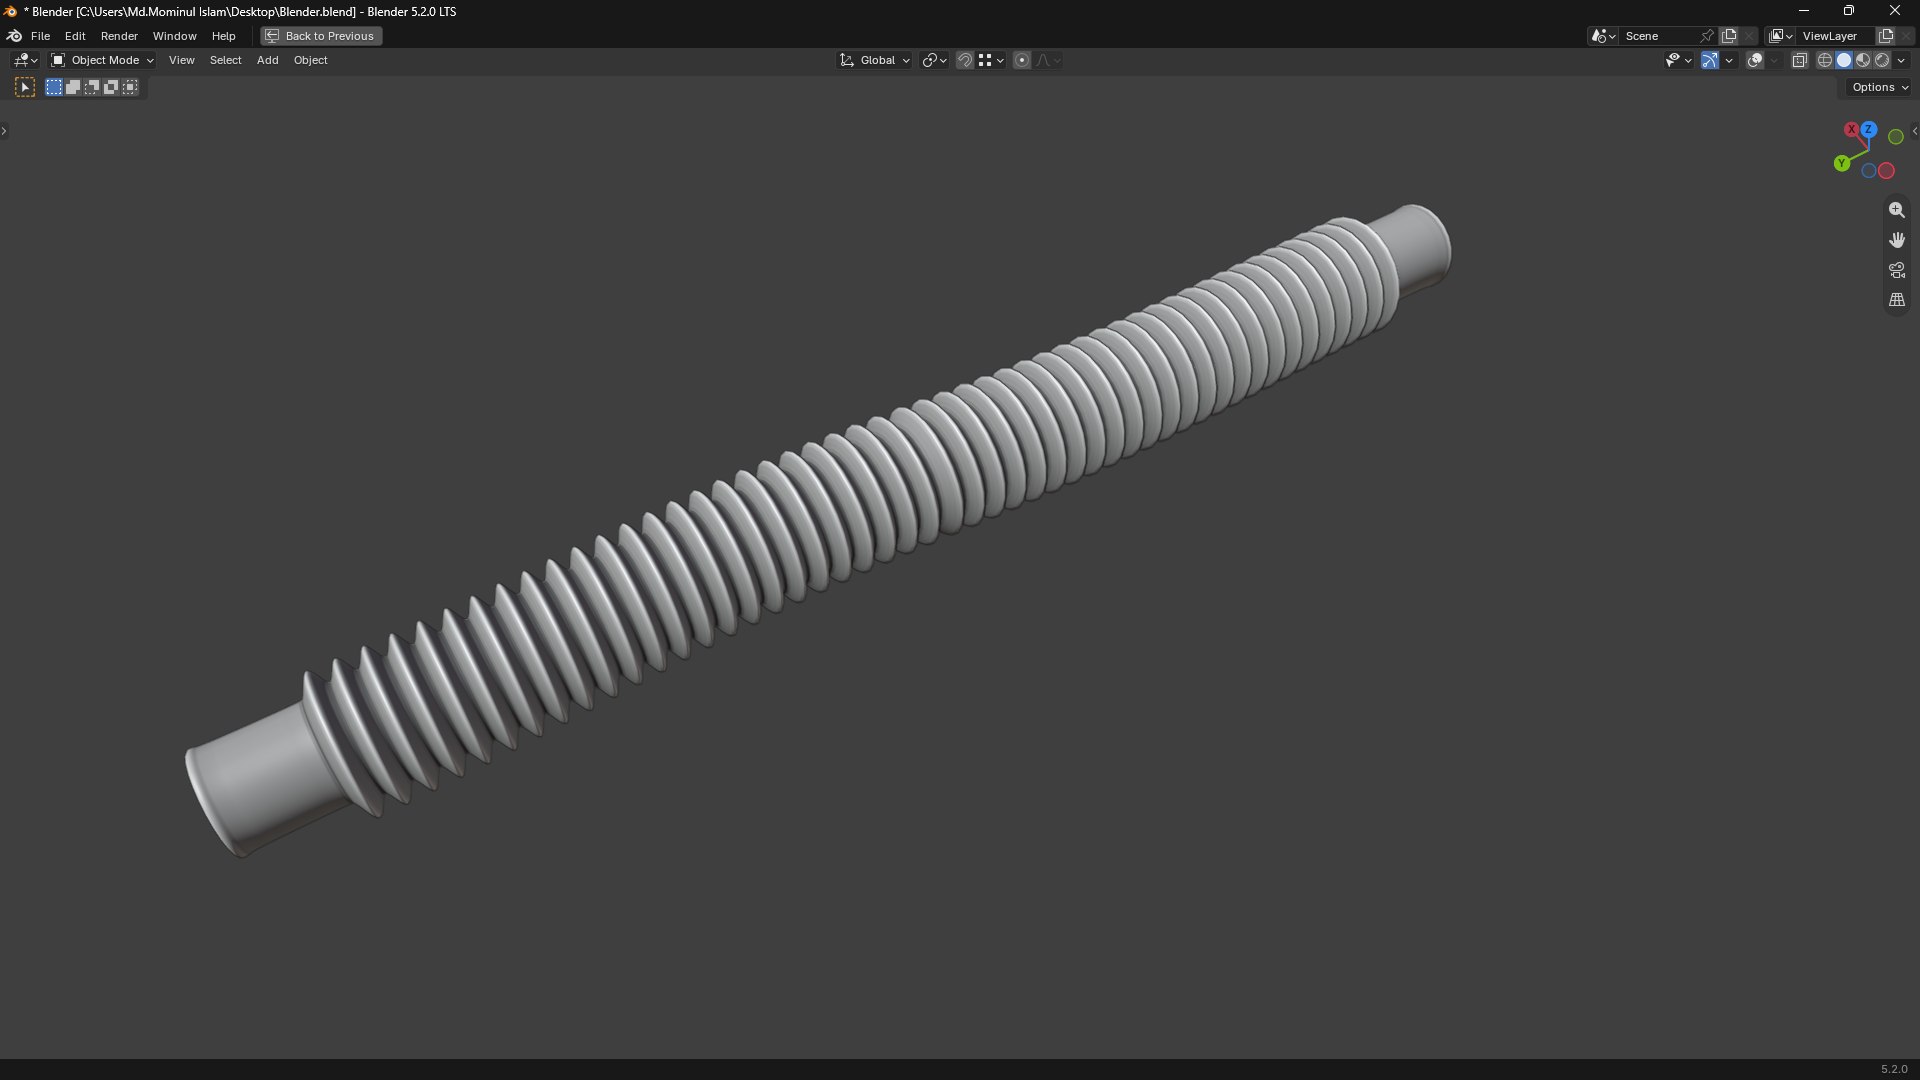
Task: Choose the Subtract selection mode
Action: (x=92, y=88)
